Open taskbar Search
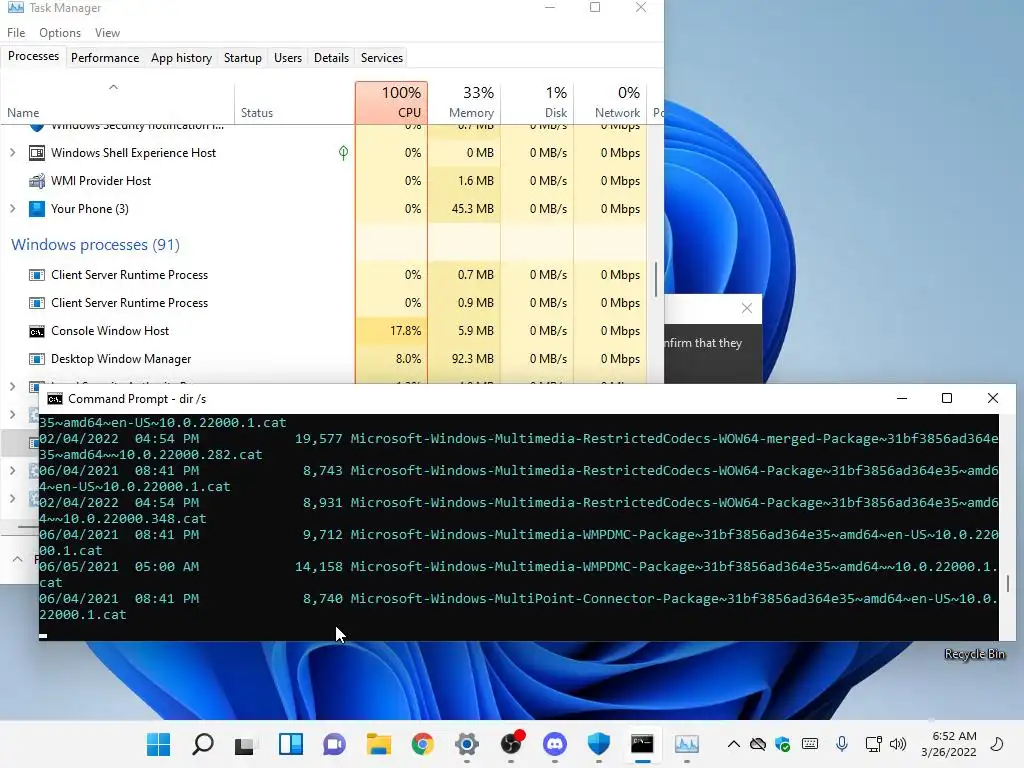Viewport: 1024px width, 768px height. coord(202,744)
